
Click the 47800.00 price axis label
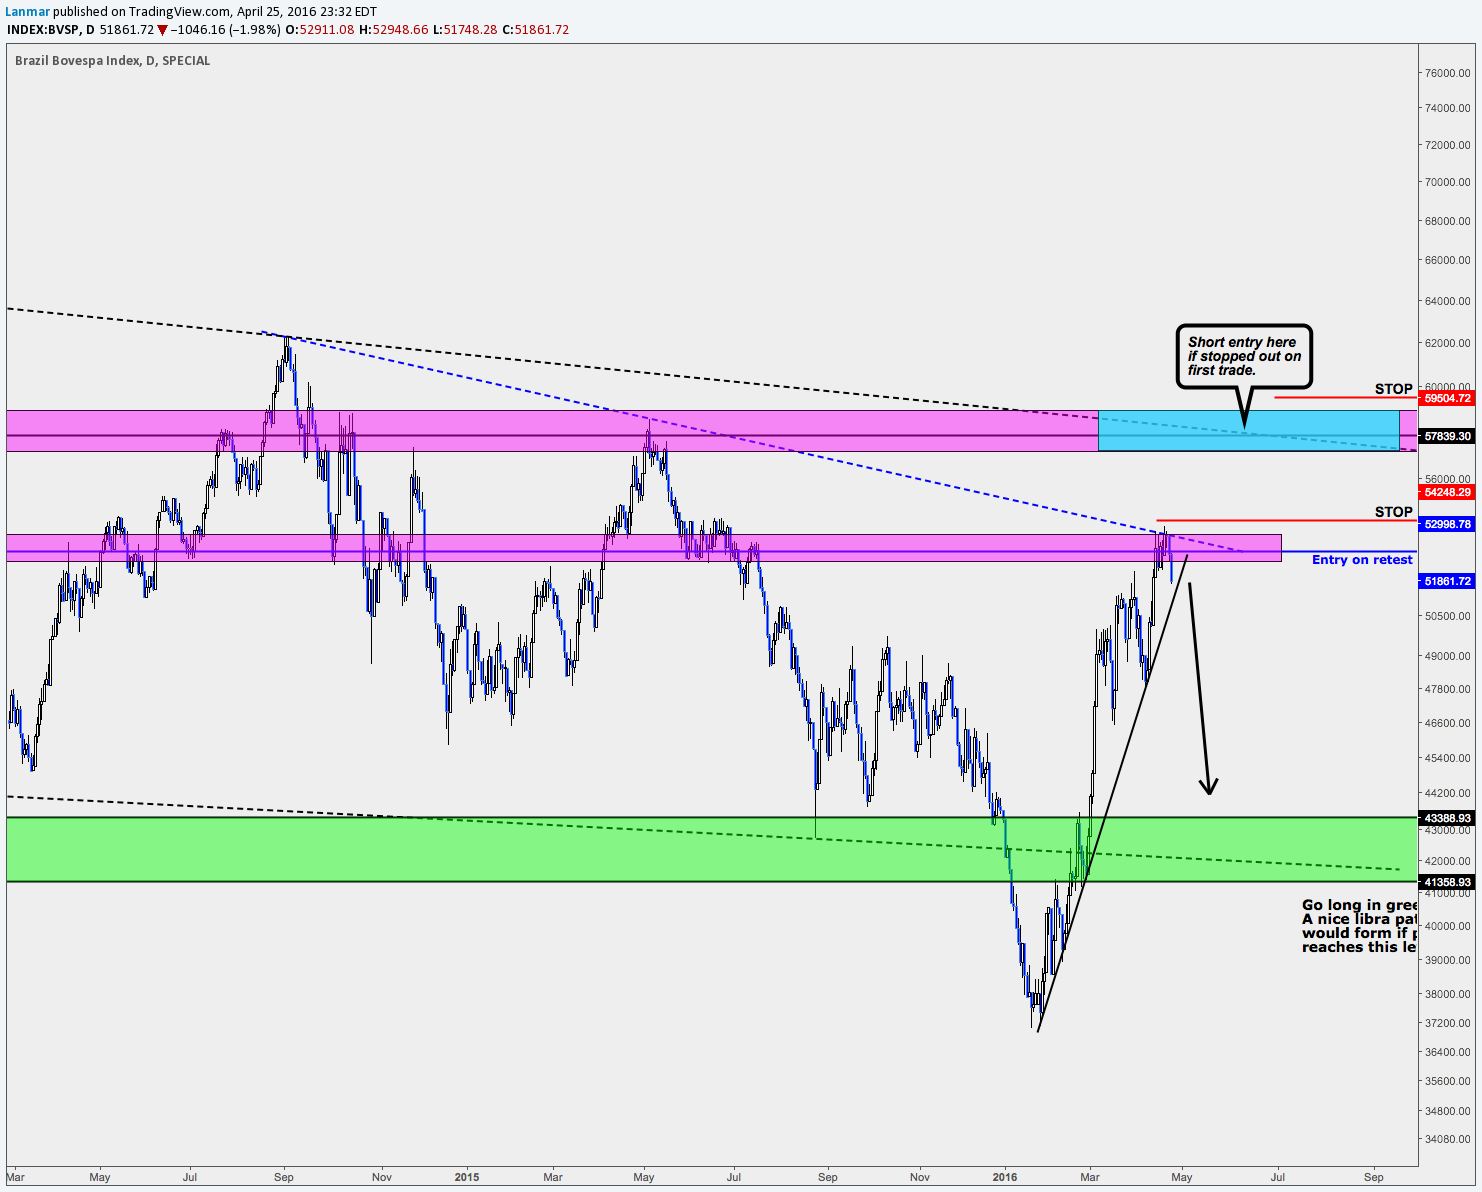click(x=1448, y=689)
